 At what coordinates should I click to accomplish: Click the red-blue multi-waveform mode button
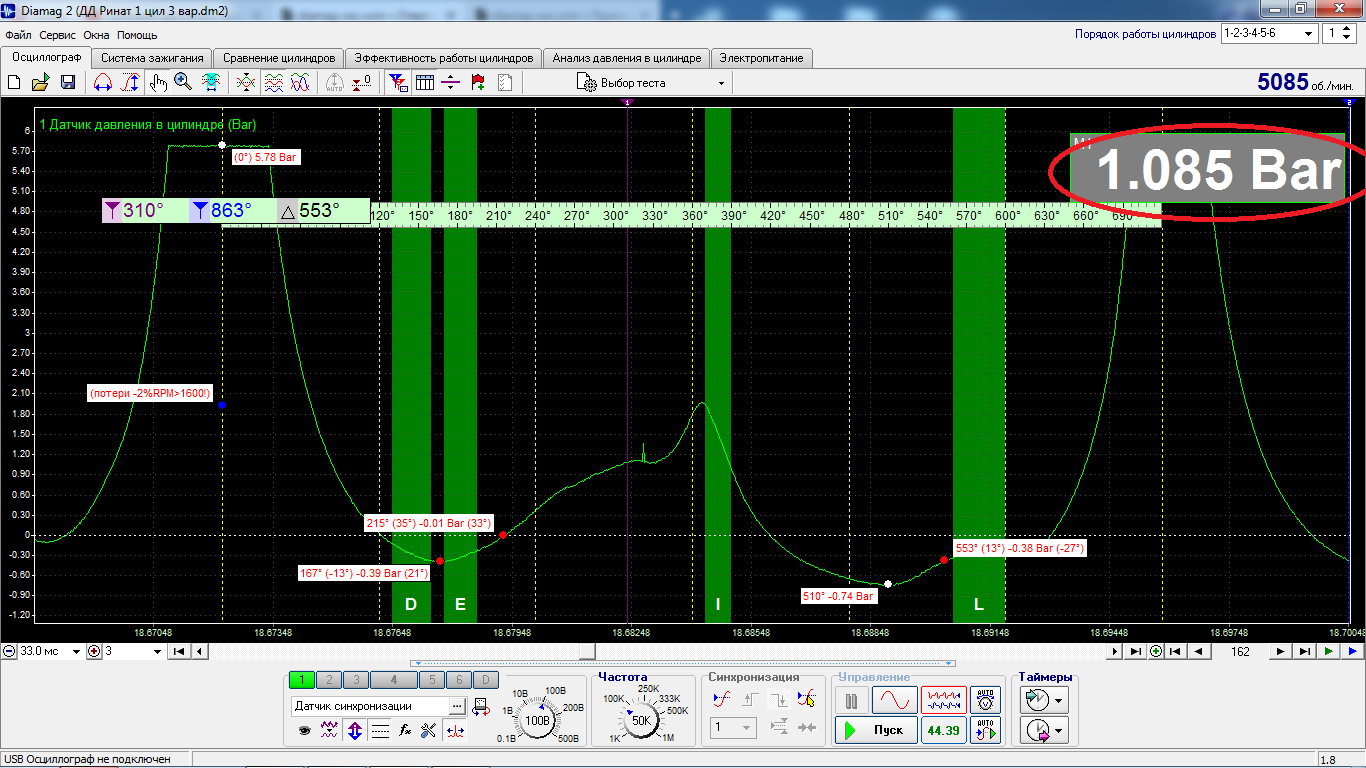point(943,700)
